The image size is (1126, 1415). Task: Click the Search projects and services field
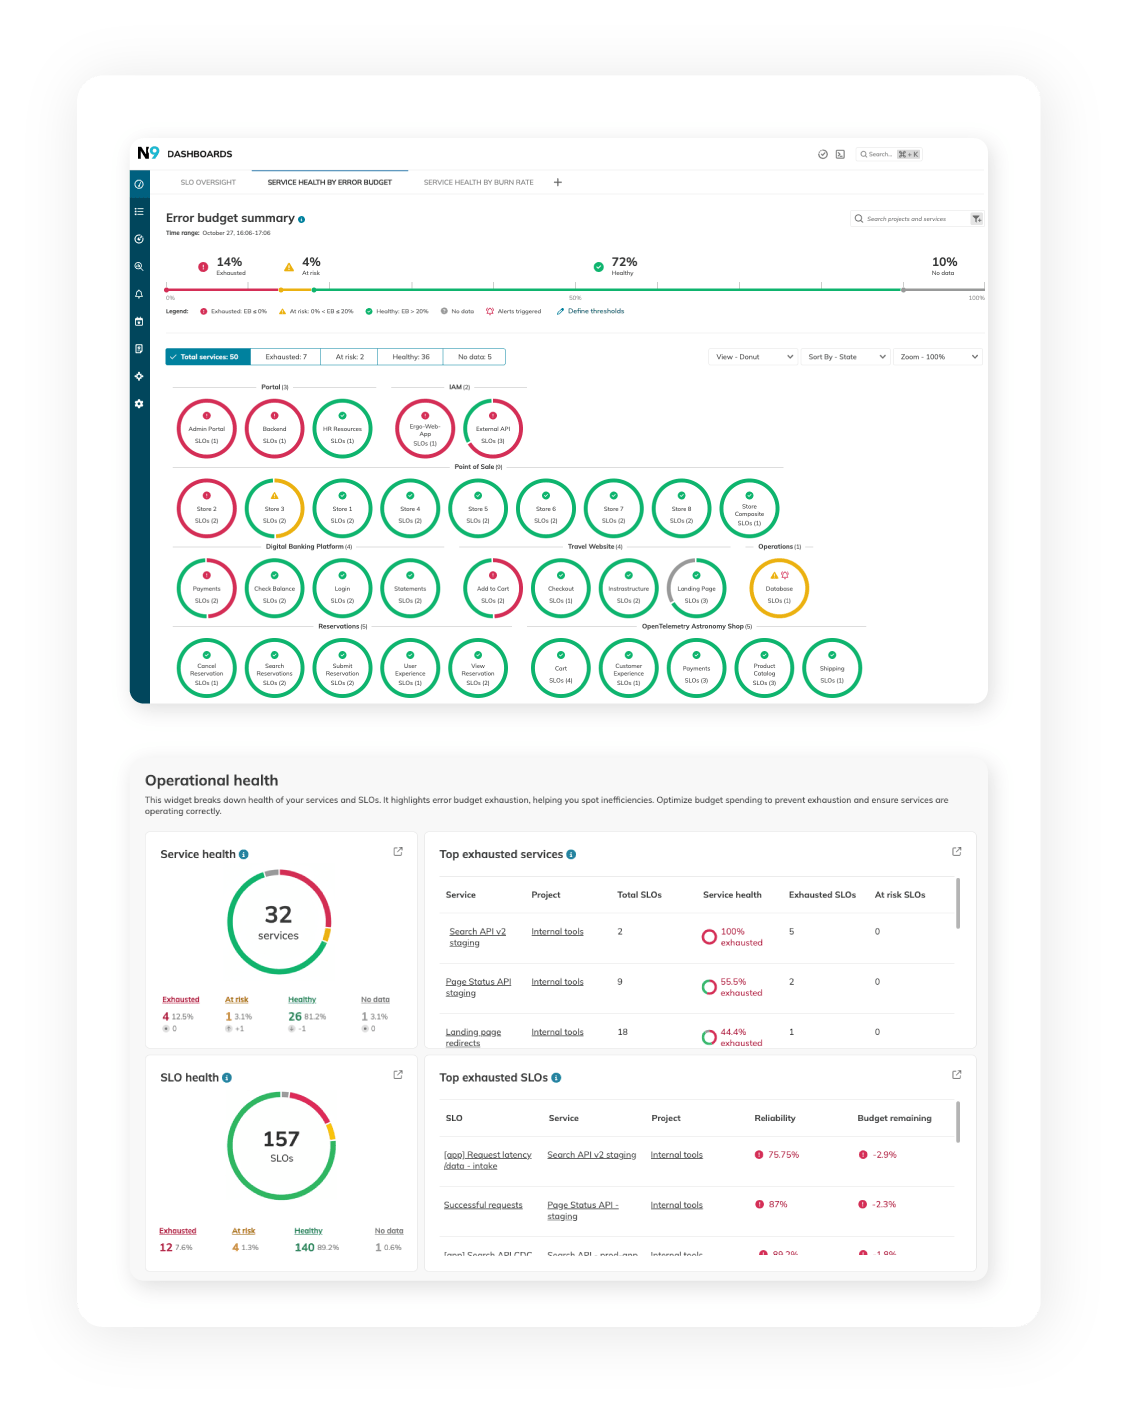pyautogui.click(x=908, y=219)
